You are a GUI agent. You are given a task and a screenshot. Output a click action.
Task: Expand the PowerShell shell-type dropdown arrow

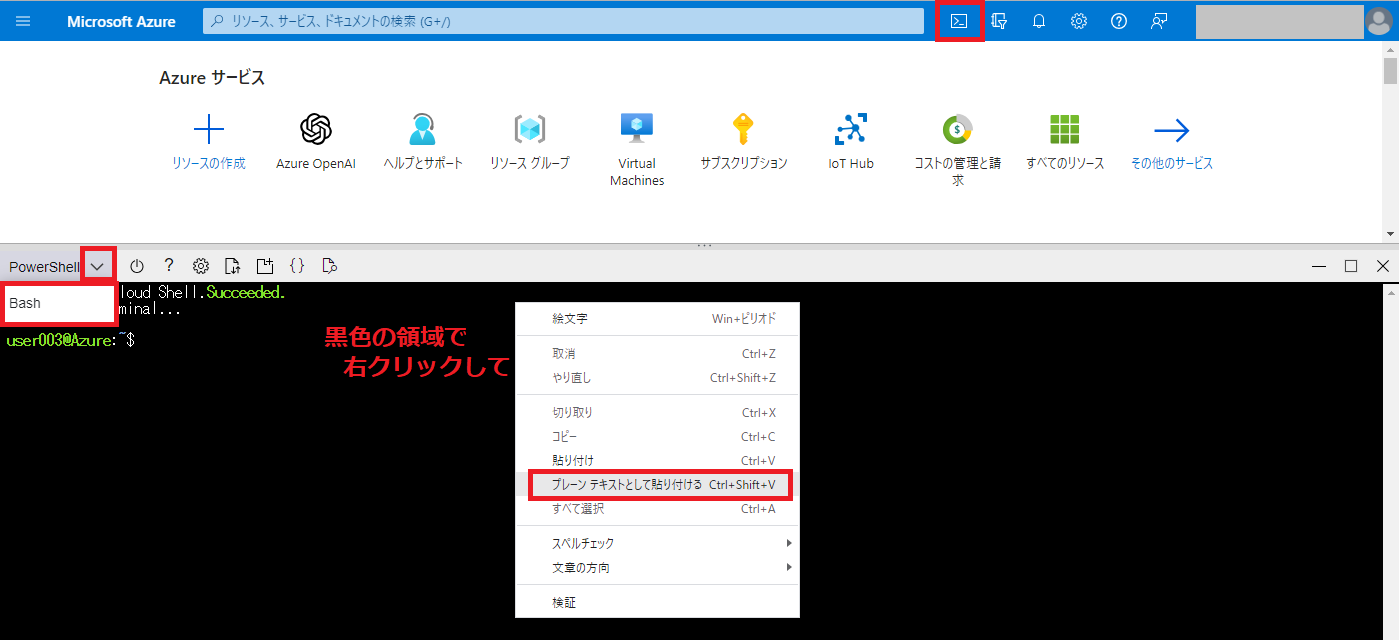pos(97,266)
